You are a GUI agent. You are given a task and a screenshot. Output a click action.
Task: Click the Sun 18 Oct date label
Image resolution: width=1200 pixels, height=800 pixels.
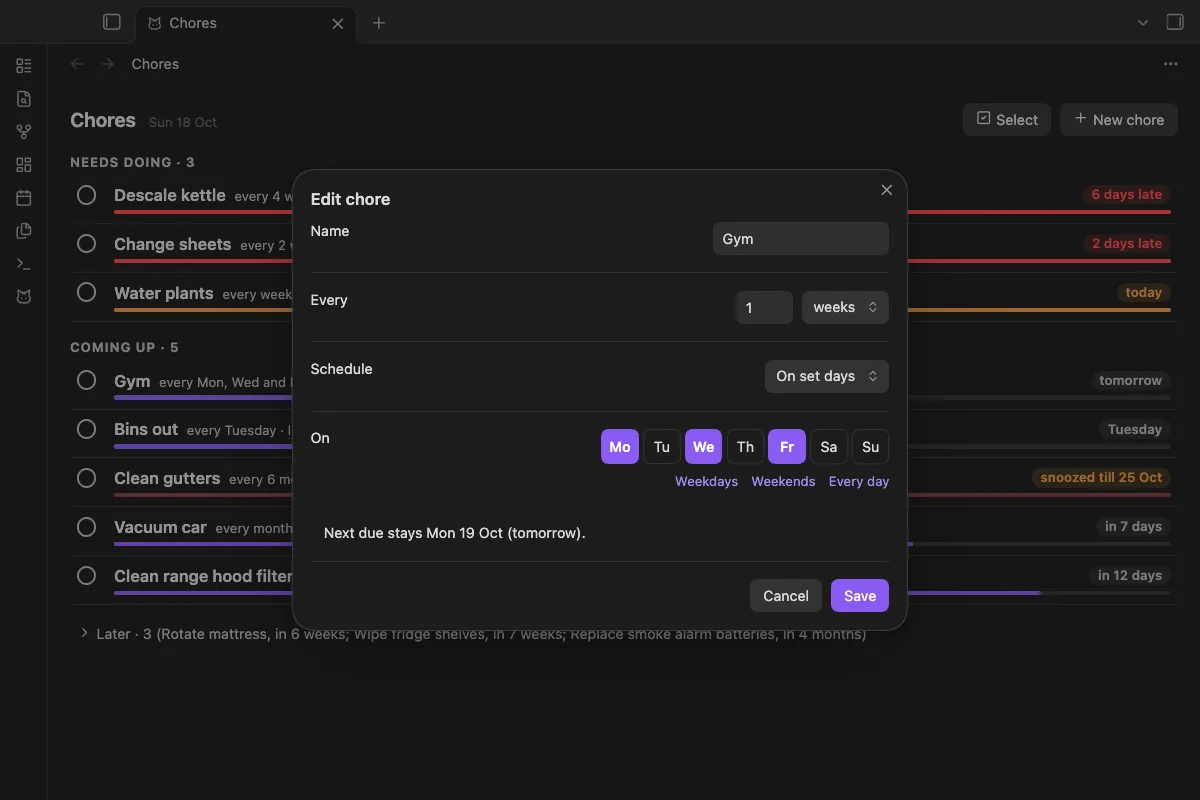pyautogui.click(x=183, y=123)
